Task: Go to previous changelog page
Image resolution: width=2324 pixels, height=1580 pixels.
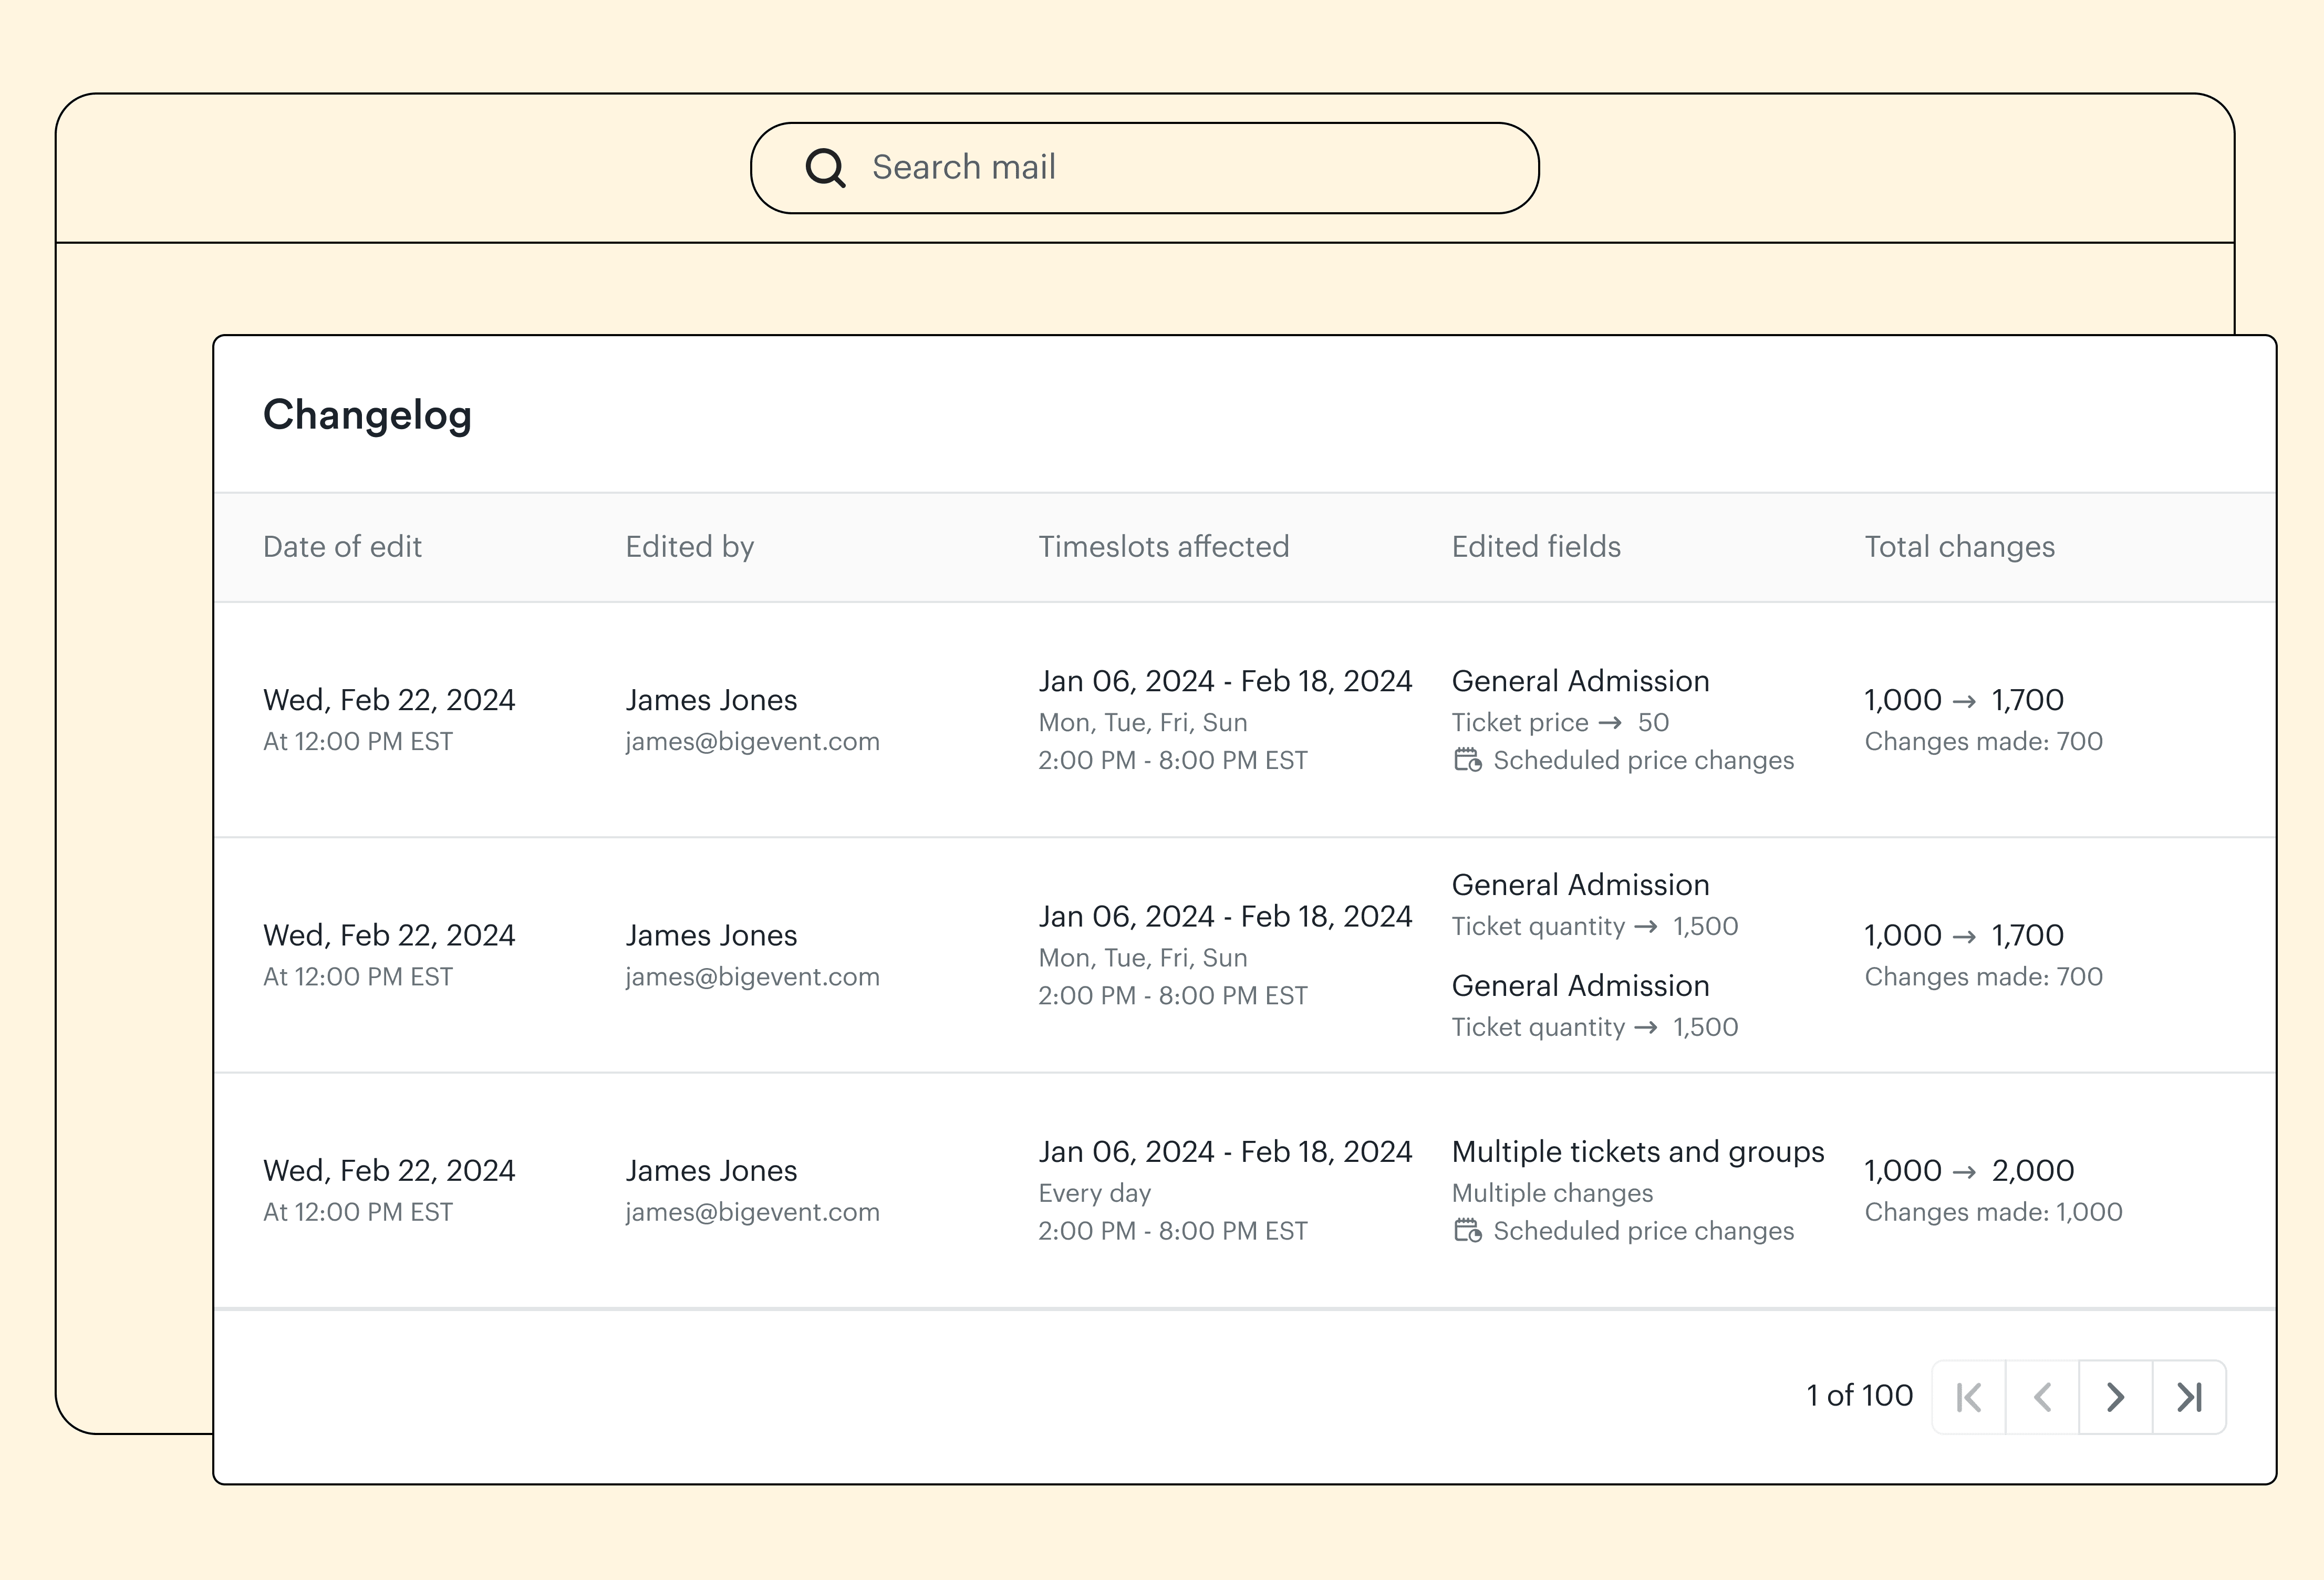Action: click(x=2042, y=1397)
